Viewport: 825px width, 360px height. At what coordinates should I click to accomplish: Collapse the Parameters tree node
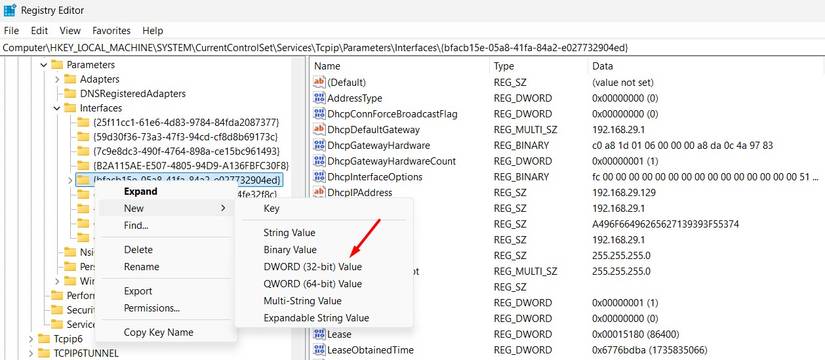pyautogui.click(x=44, y=65)
